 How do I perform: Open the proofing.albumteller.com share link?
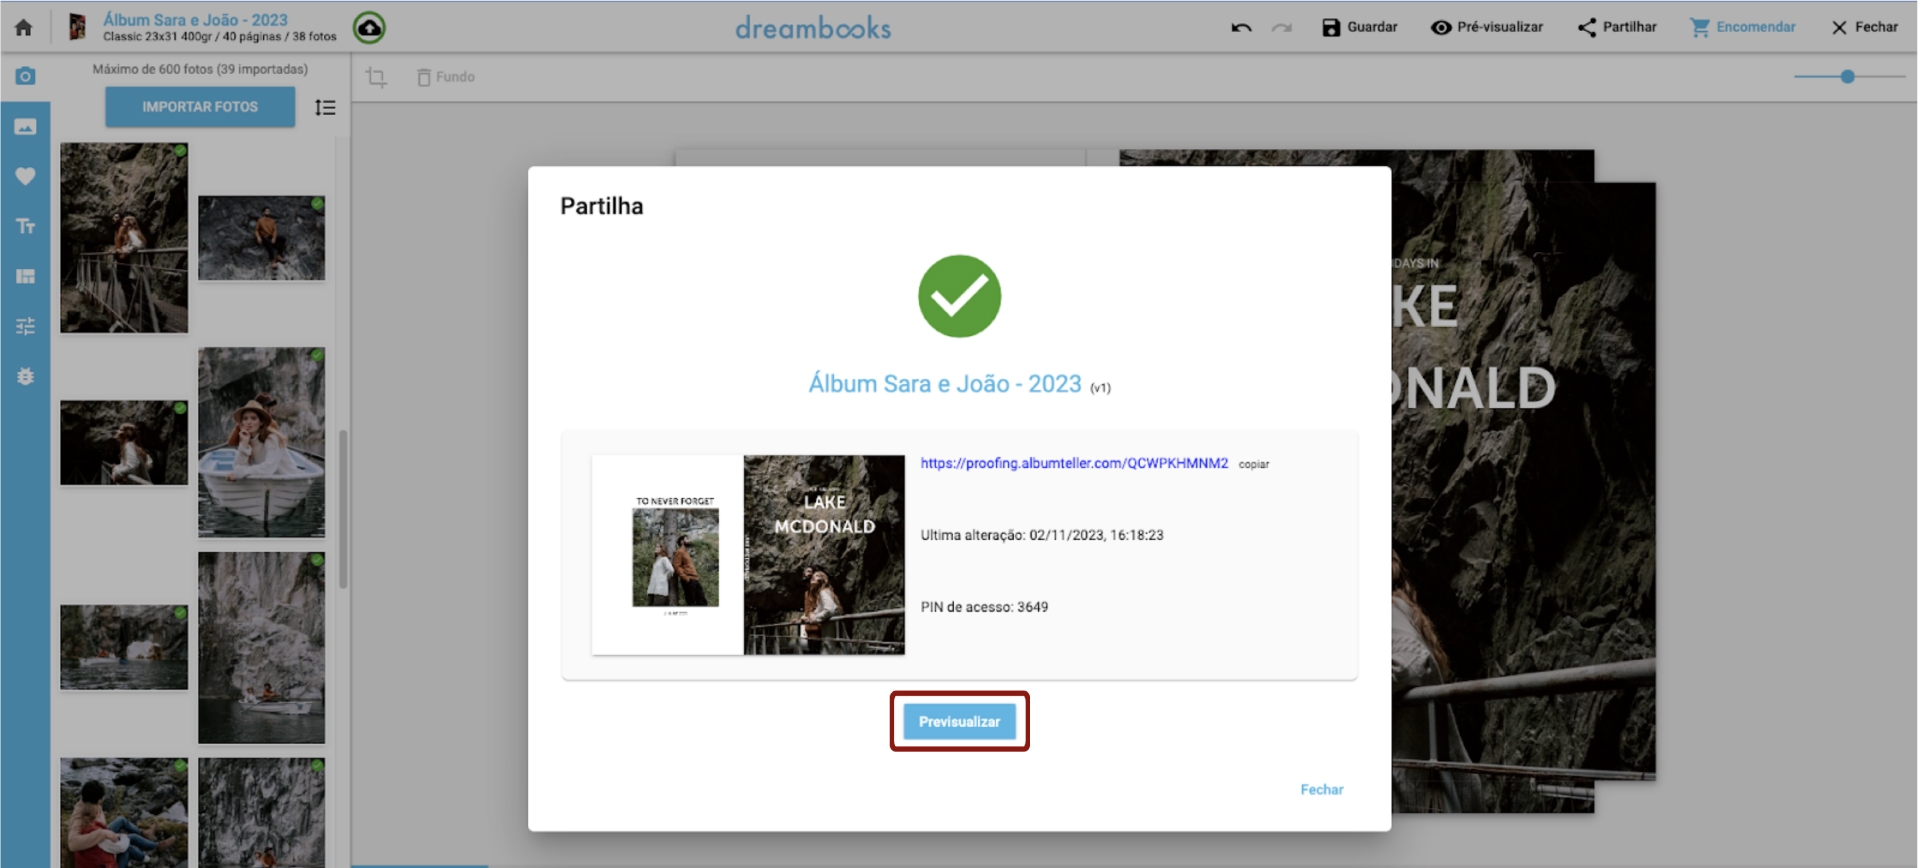1073,463
